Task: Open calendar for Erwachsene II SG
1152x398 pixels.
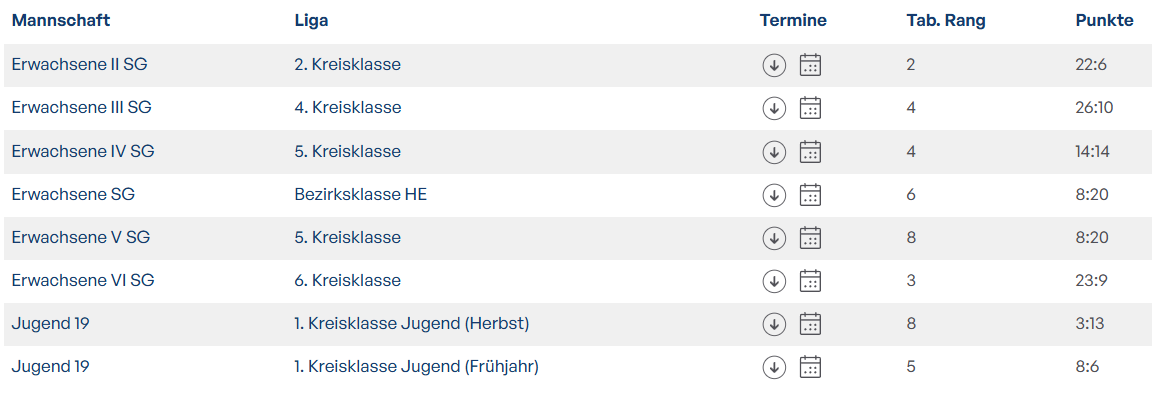Action: [x=810, y=65]
